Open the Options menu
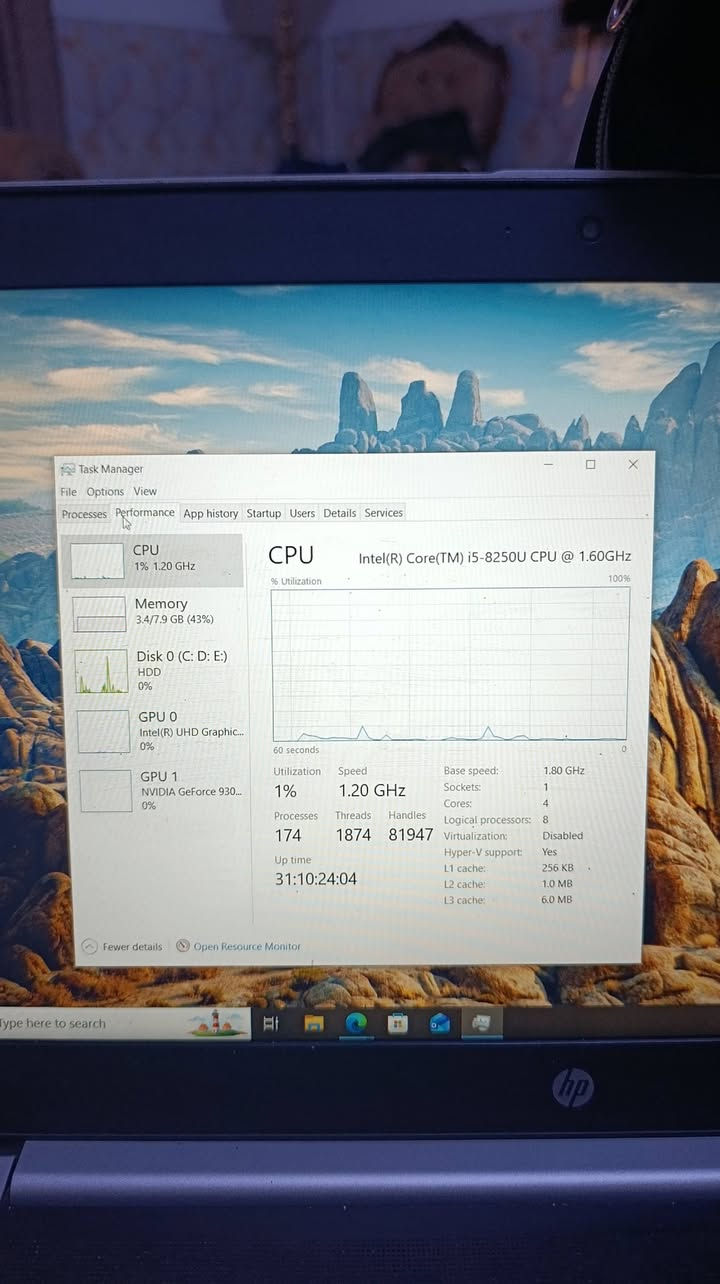720x1284 pixels. (x=105, y=492)
